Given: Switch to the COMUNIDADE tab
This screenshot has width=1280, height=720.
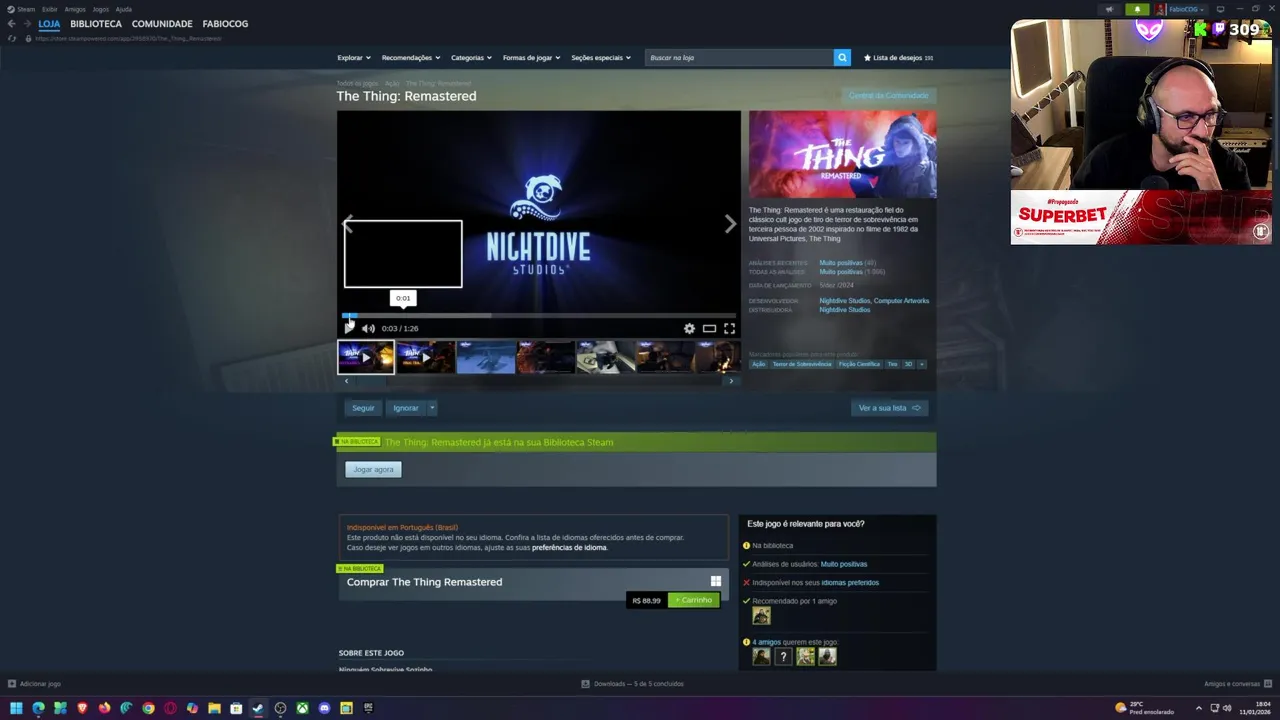Looking at the screenshot, I should click(x=162, y=24).
